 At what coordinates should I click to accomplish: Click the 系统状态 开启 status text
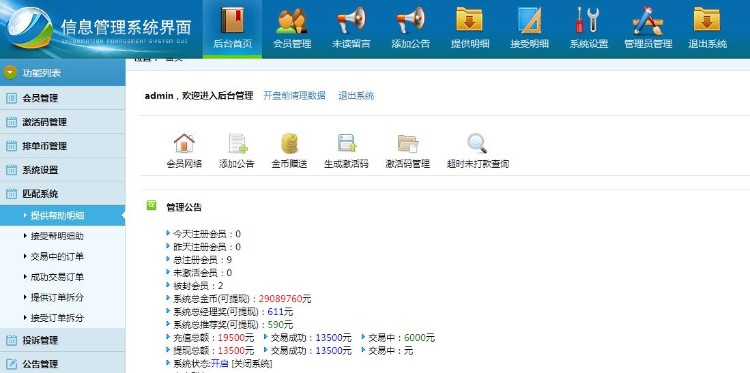(221, 363)
